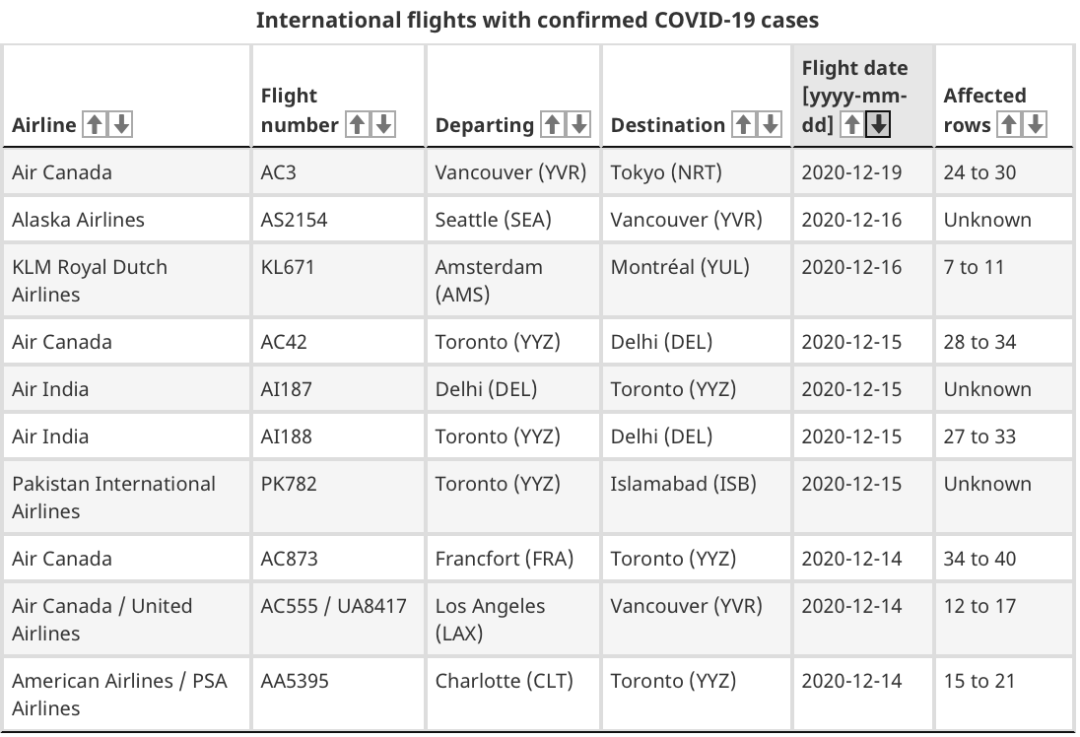Sort Destination column ascending arrow
This screenshot has height=737, width=1080.
point(743,125)
